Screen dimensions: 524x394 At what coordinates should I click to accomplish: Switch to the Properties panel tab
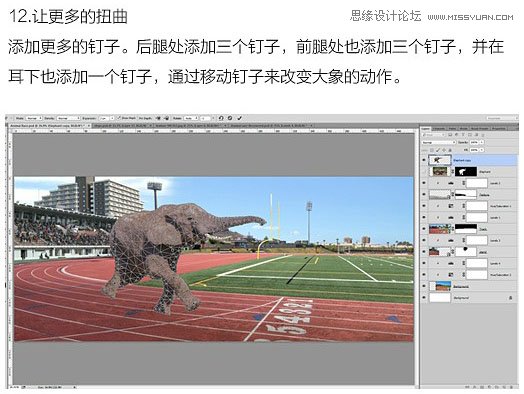tap(499, 129)
